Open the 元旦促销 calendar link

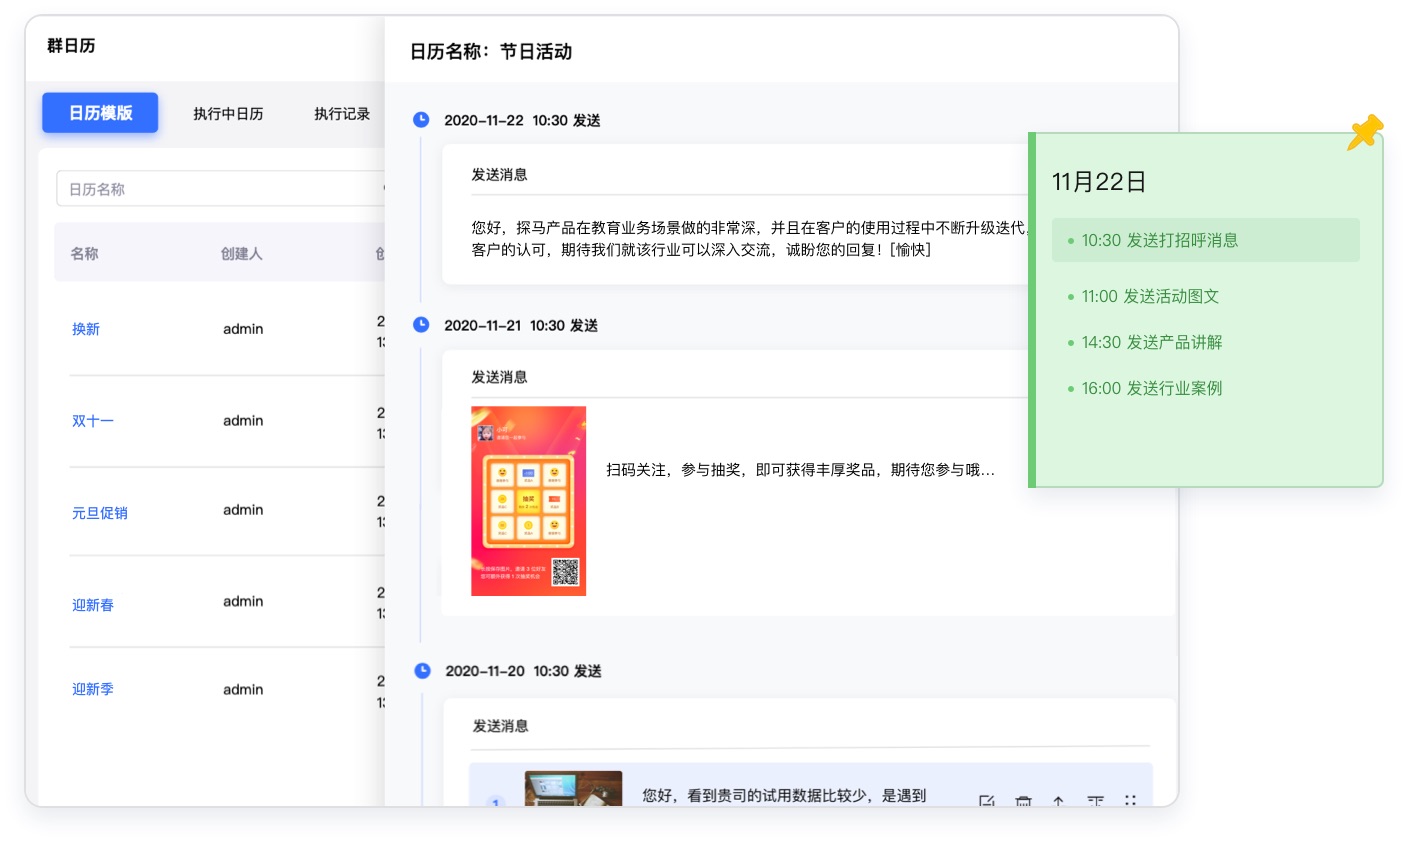click(x=100, y=513)
